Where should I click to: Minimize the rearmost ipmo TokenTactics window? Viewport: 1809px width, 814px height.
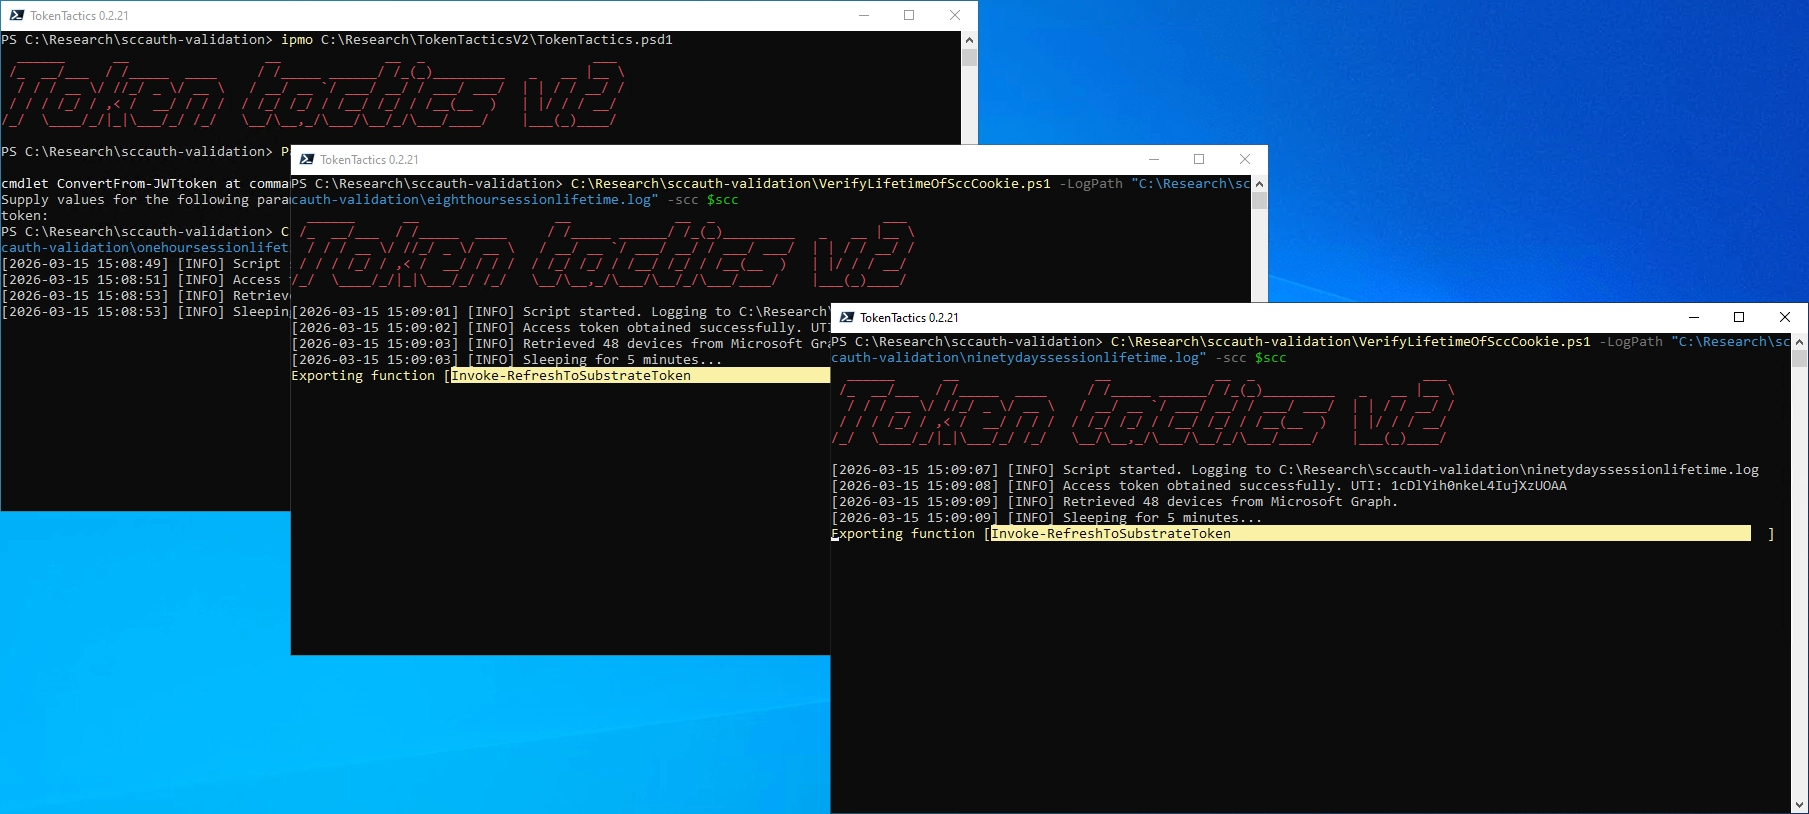[x=864, y=15]
